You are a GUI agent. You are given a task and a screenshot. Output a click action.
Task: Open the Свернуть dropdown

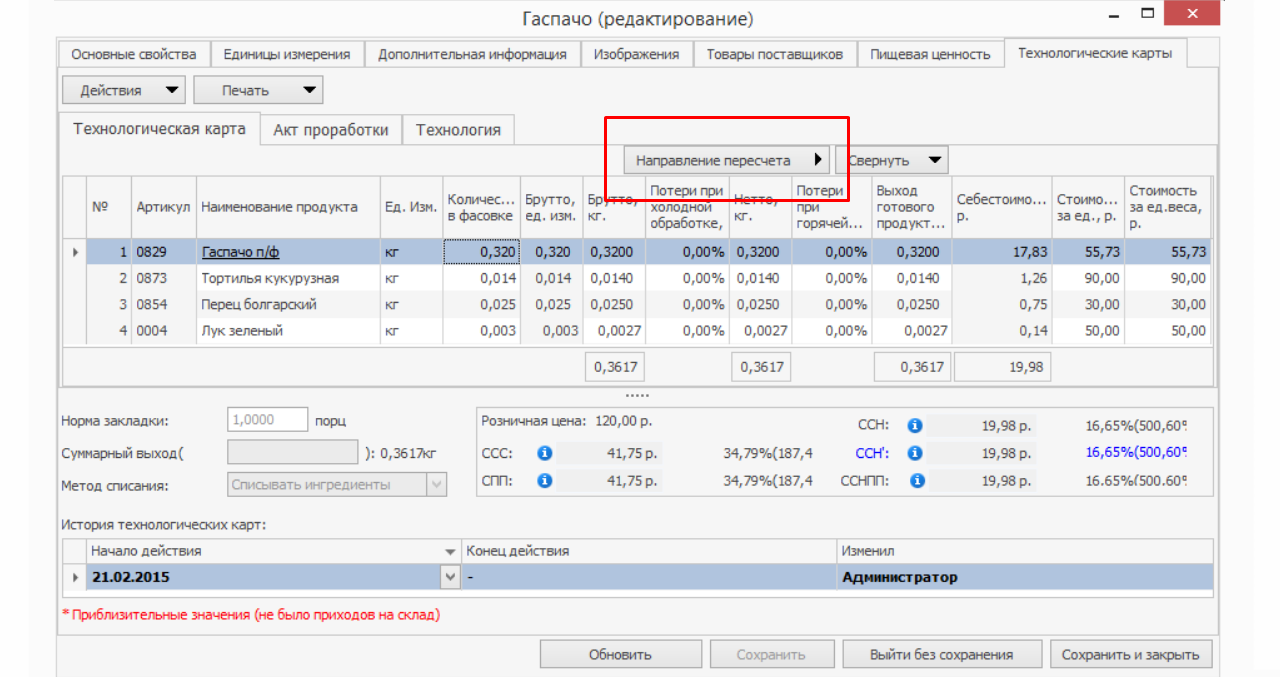[893, 160]
